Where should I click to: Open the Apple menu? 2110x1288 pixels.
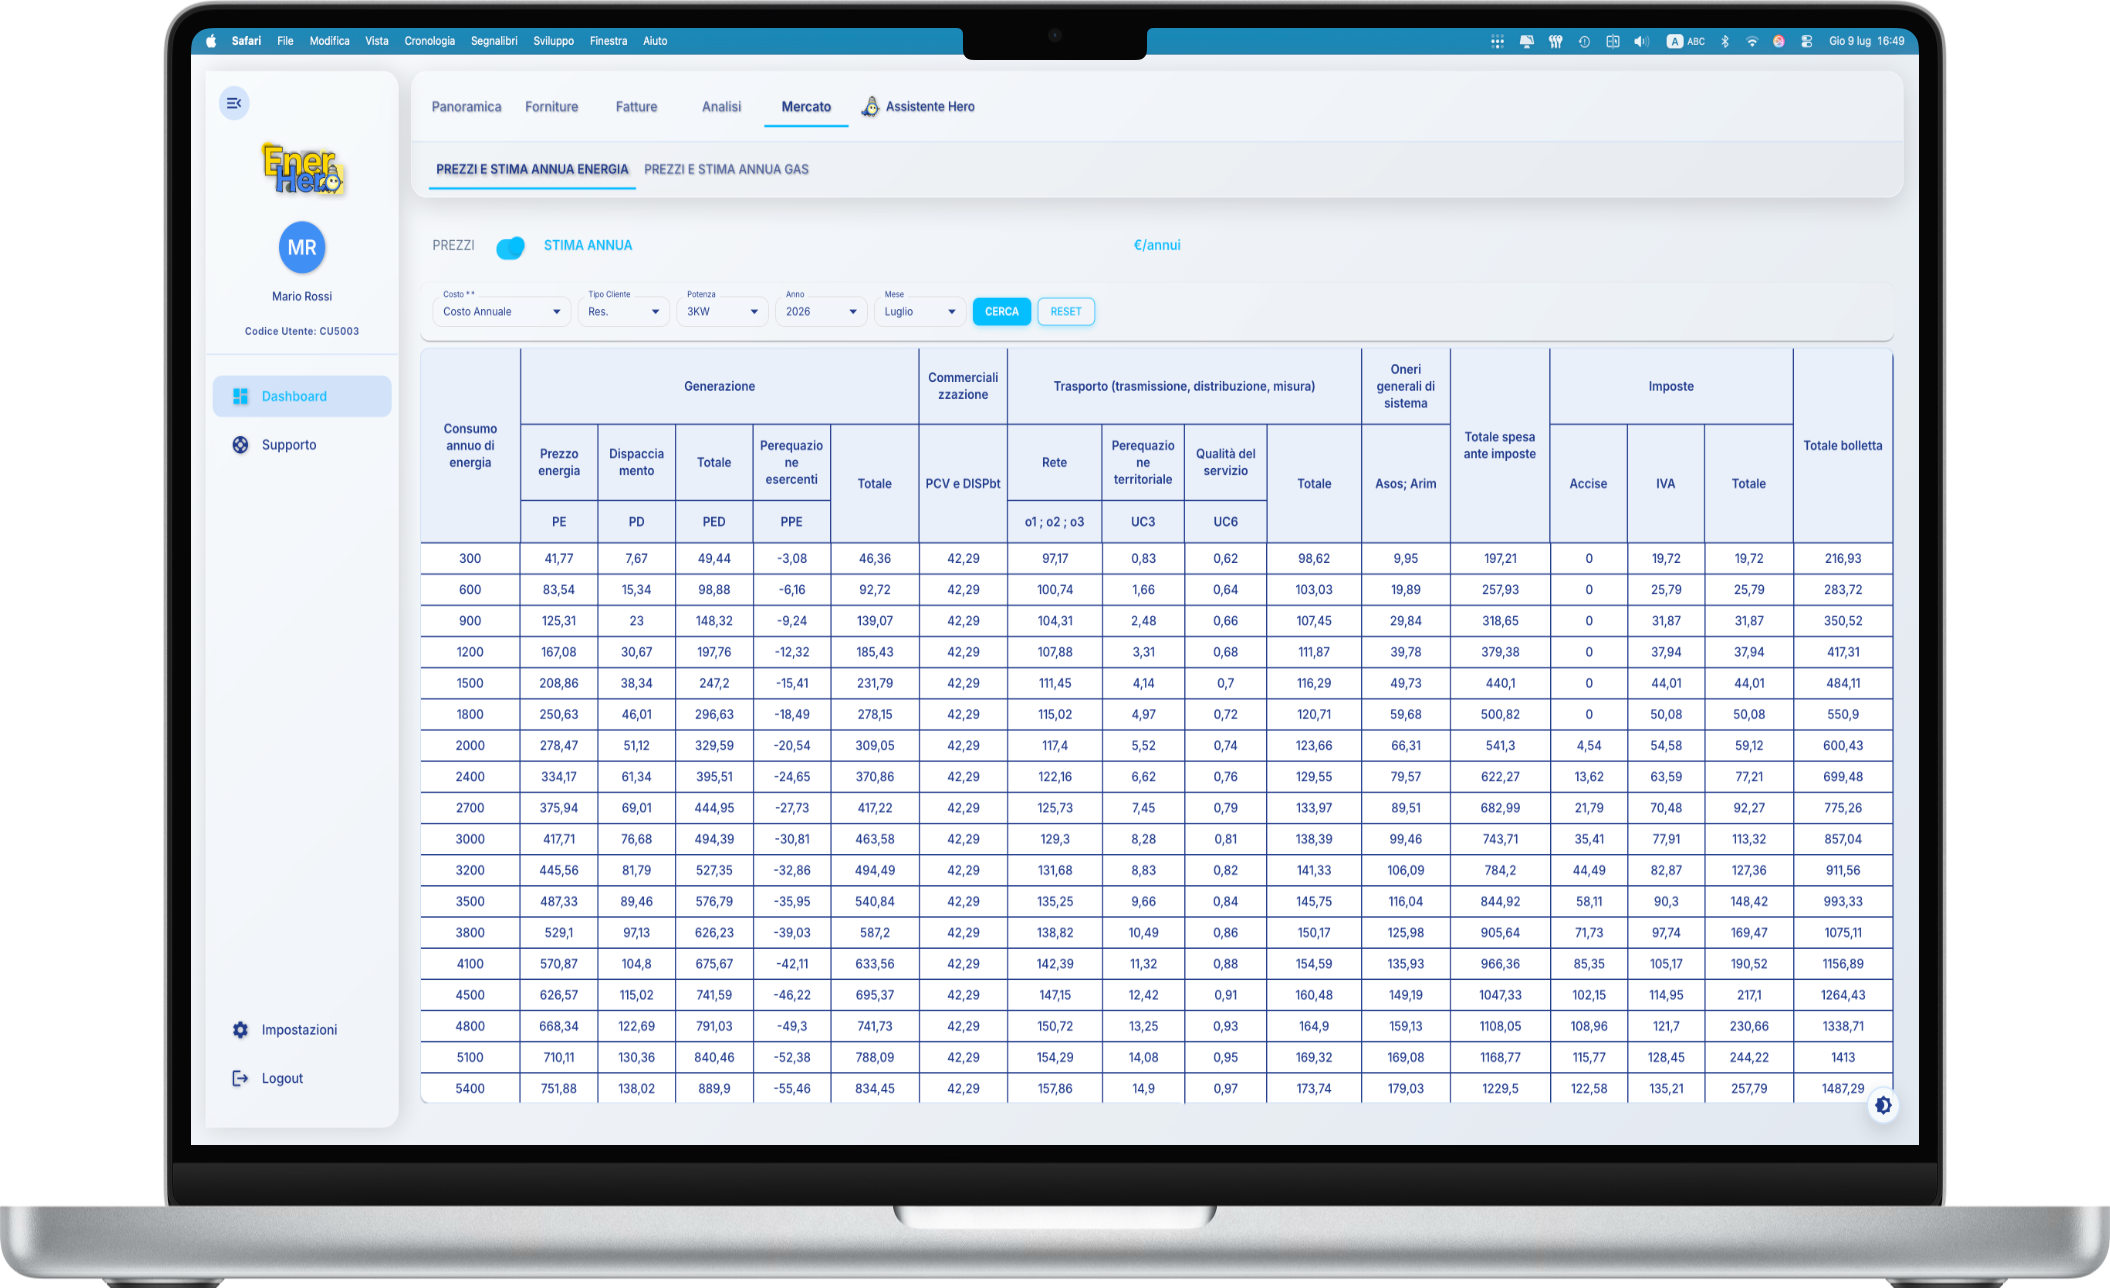[211, 41]
